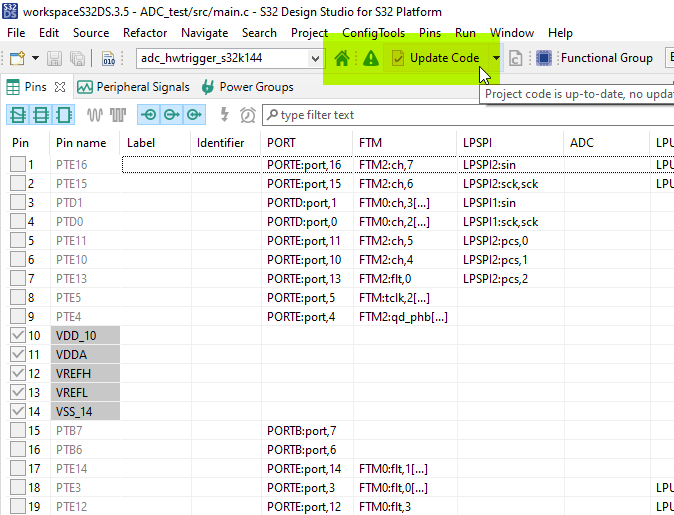Click the Save All icon
The image size is (674, 515).
coord(77,58)
